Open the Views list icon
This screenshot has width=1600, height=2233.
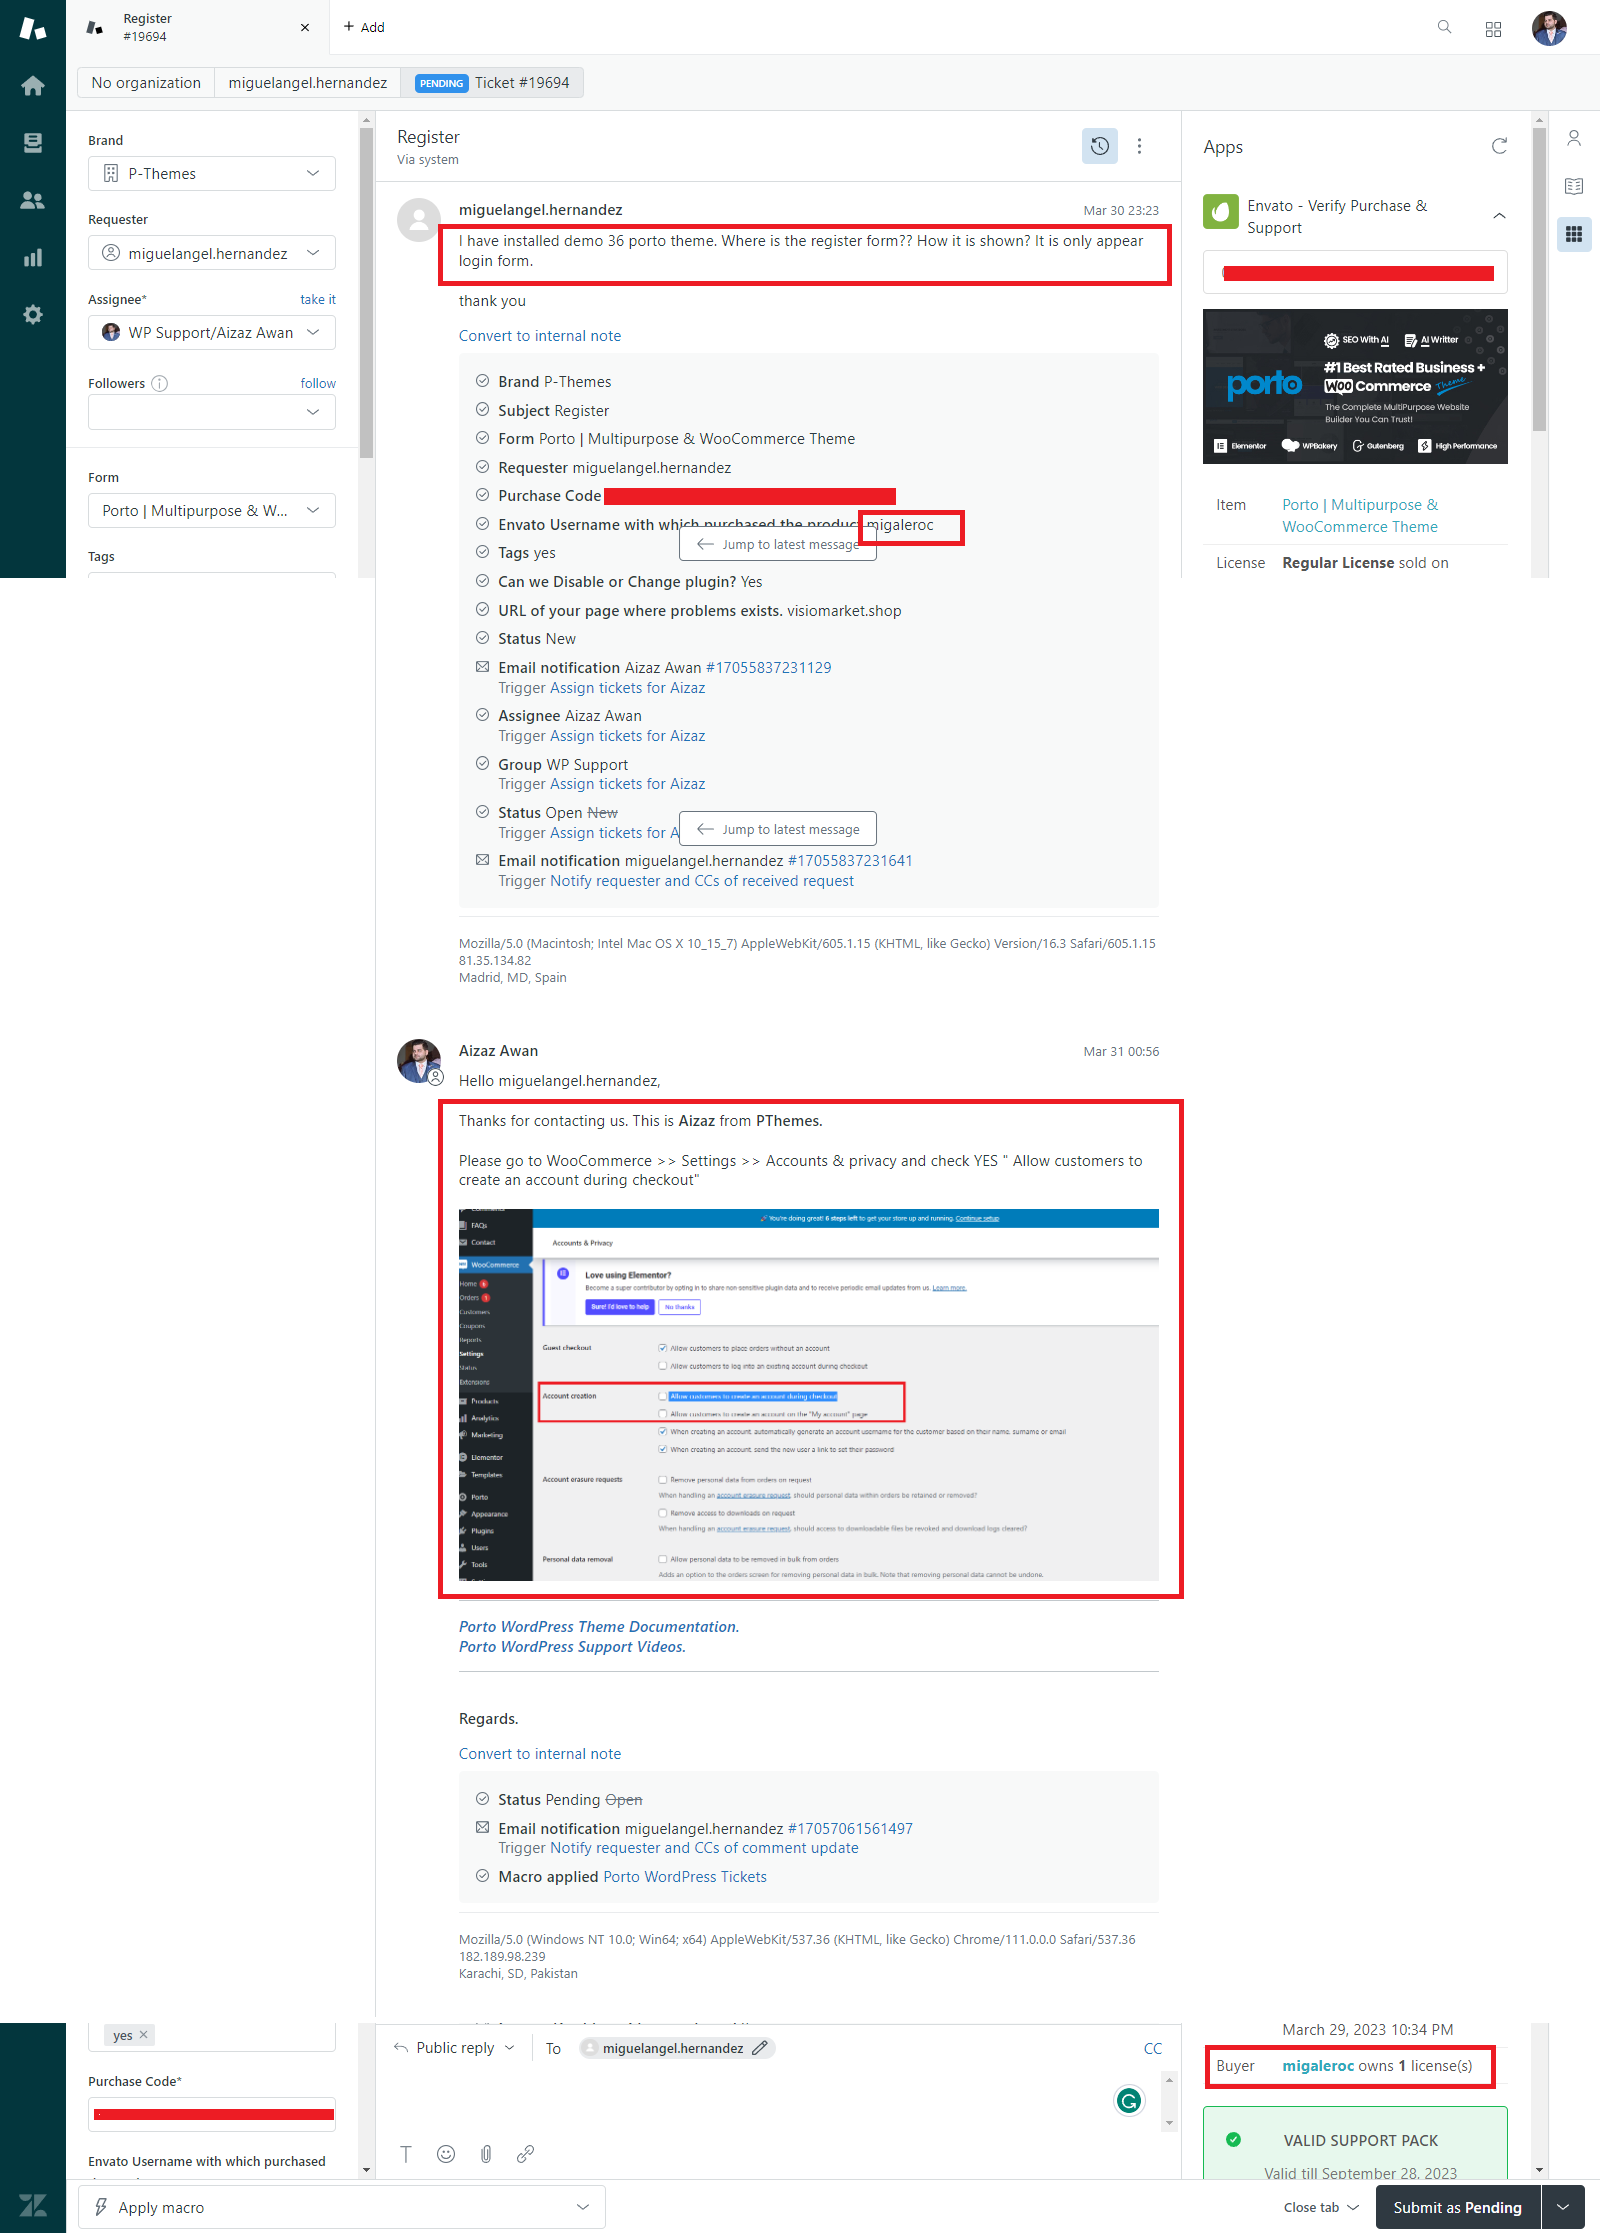[x=33, y=143]
